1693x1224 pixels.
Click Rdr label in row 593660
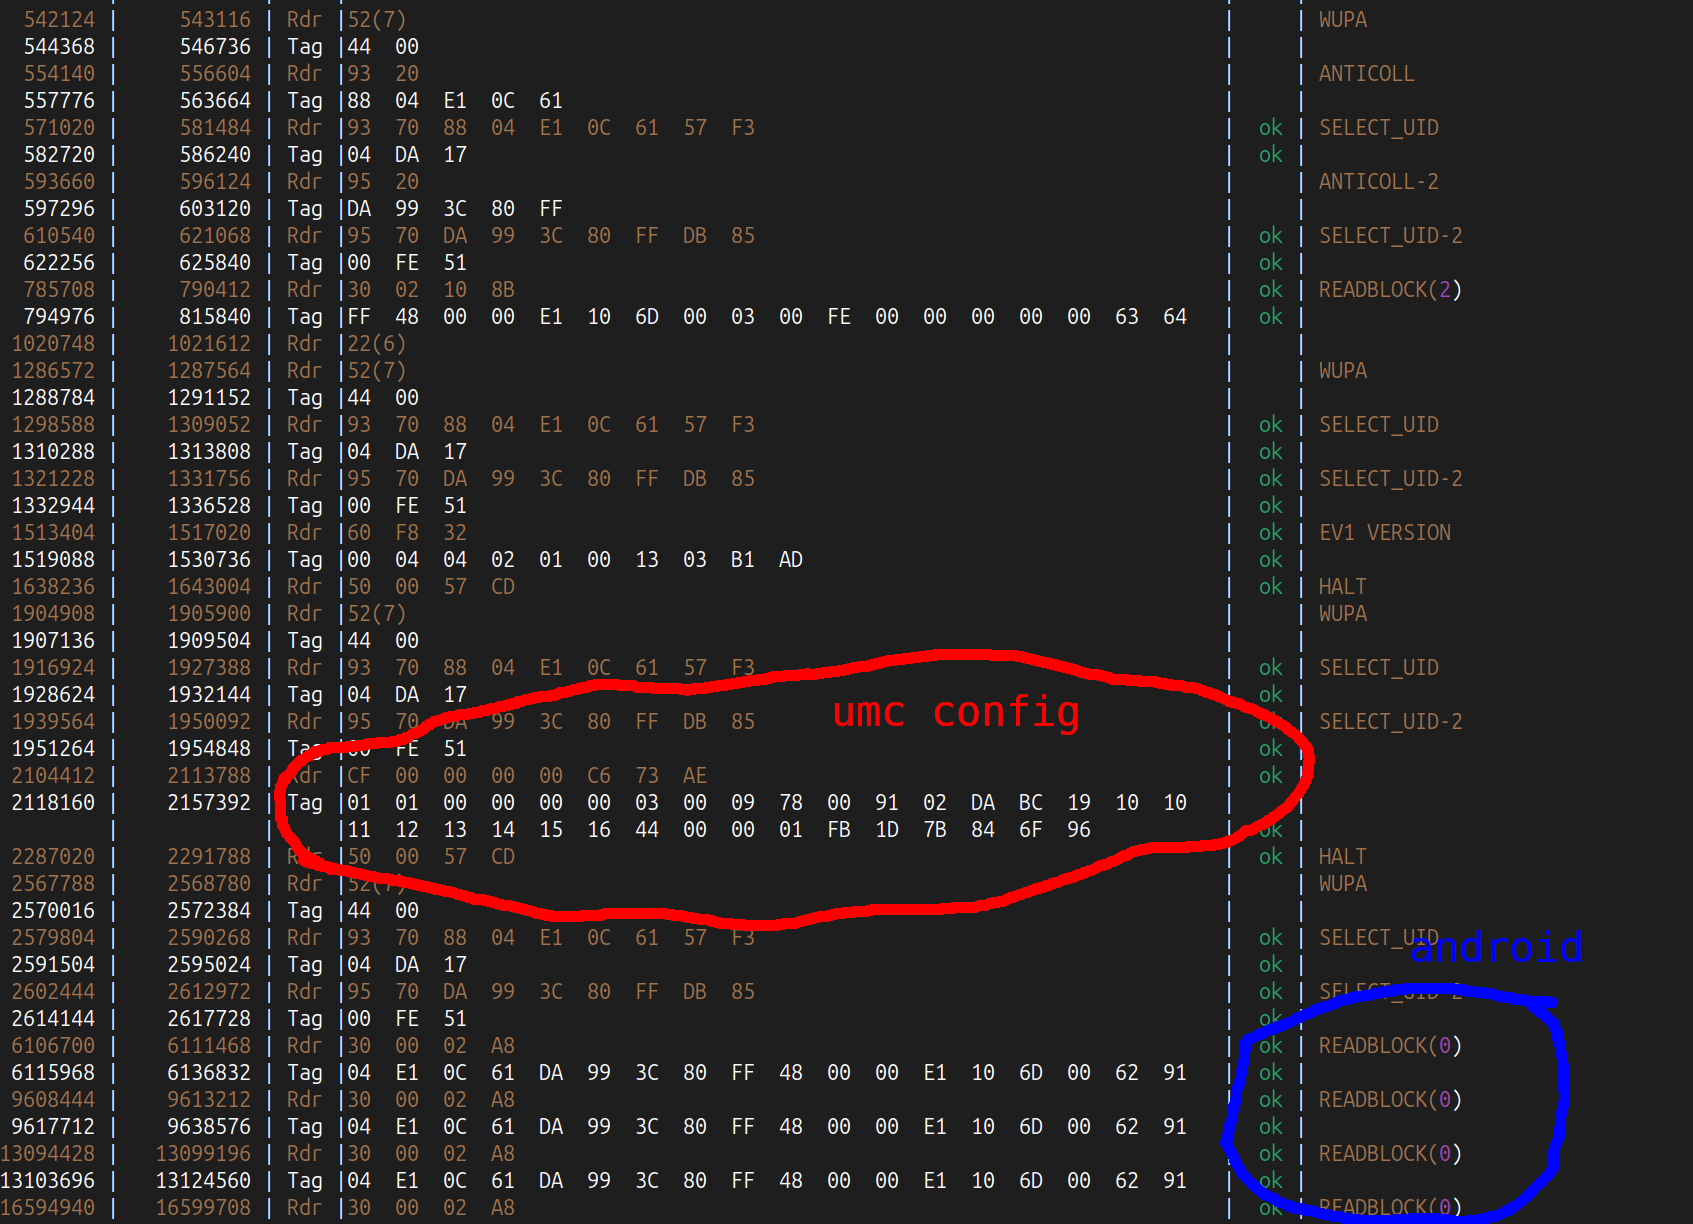(x=305, y=182)
